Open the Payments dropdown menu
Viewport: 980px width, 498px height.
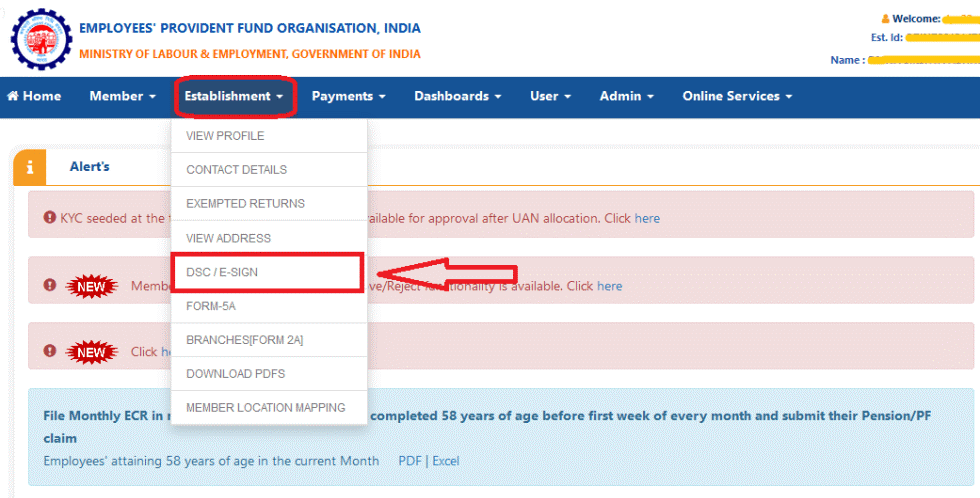349,96
